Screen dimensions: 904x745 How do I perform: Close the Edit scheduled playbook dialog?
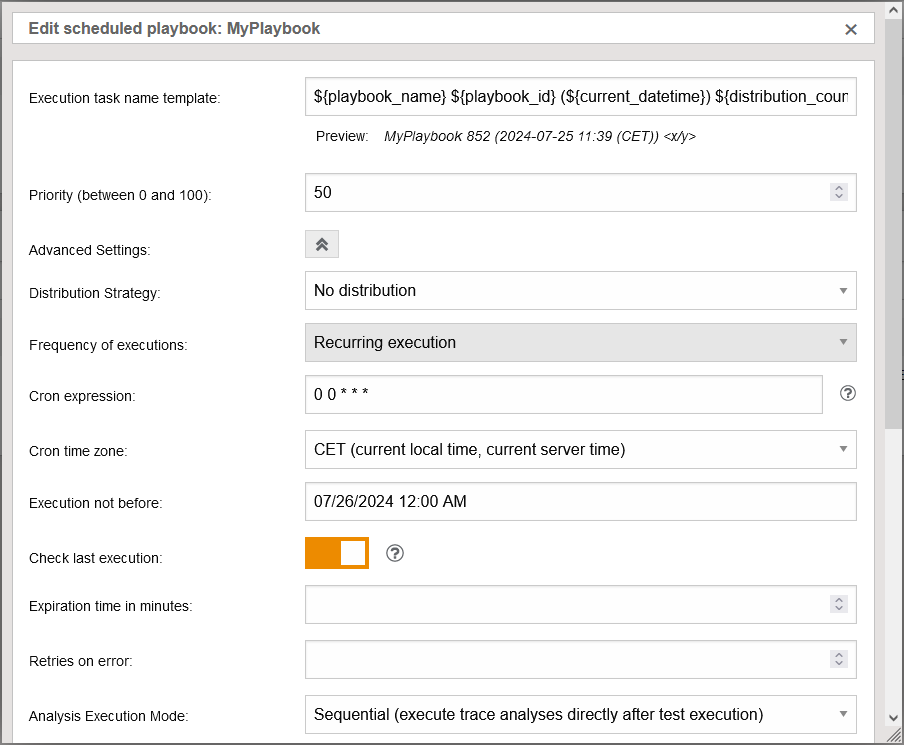coord(851,29)
